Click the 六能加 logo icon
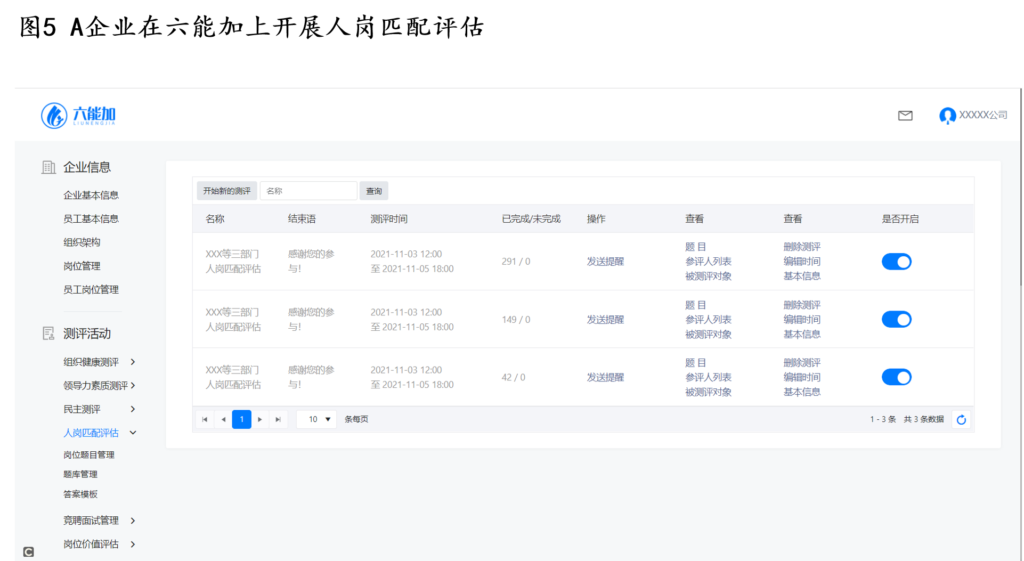This screenshot has height=561, width=1024. click(x=54, y=116)
